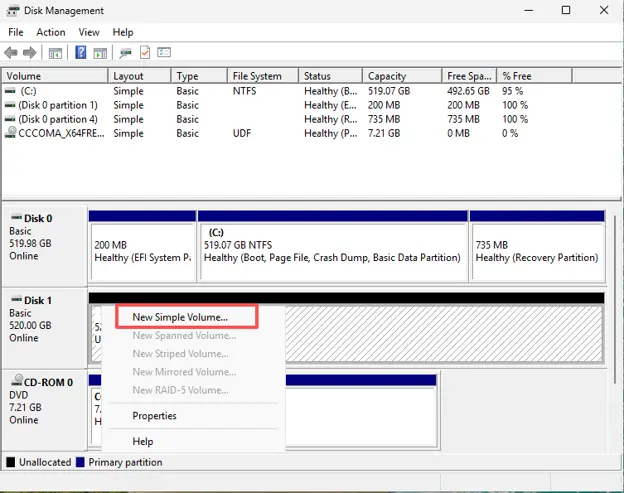Sort by the % Free column header
This screenshot has width=624, height=493.
coord(534,76)
